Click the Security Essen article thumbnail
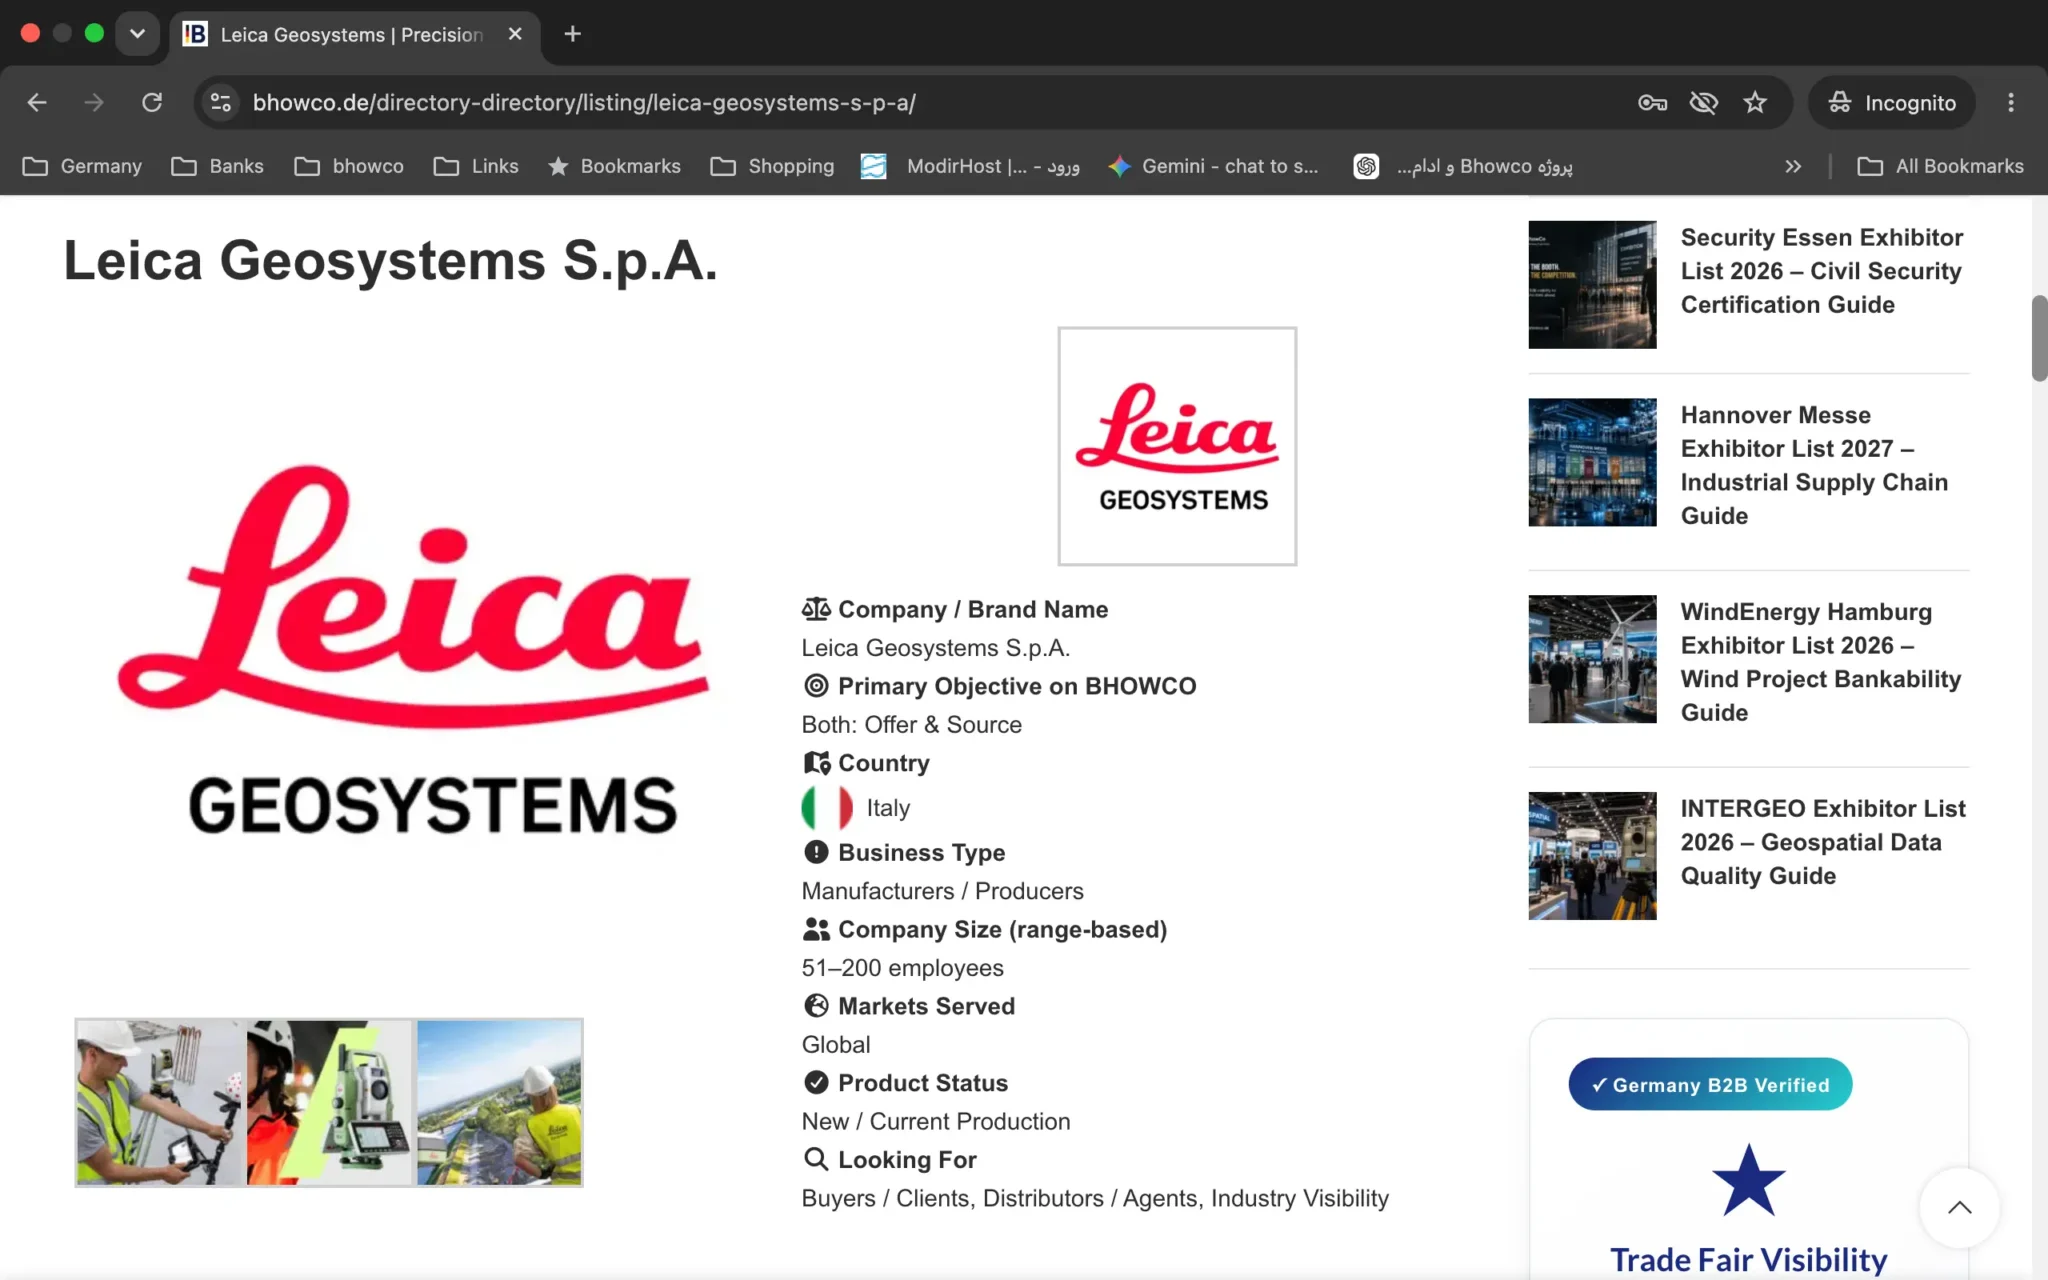 coord(1592,285)
